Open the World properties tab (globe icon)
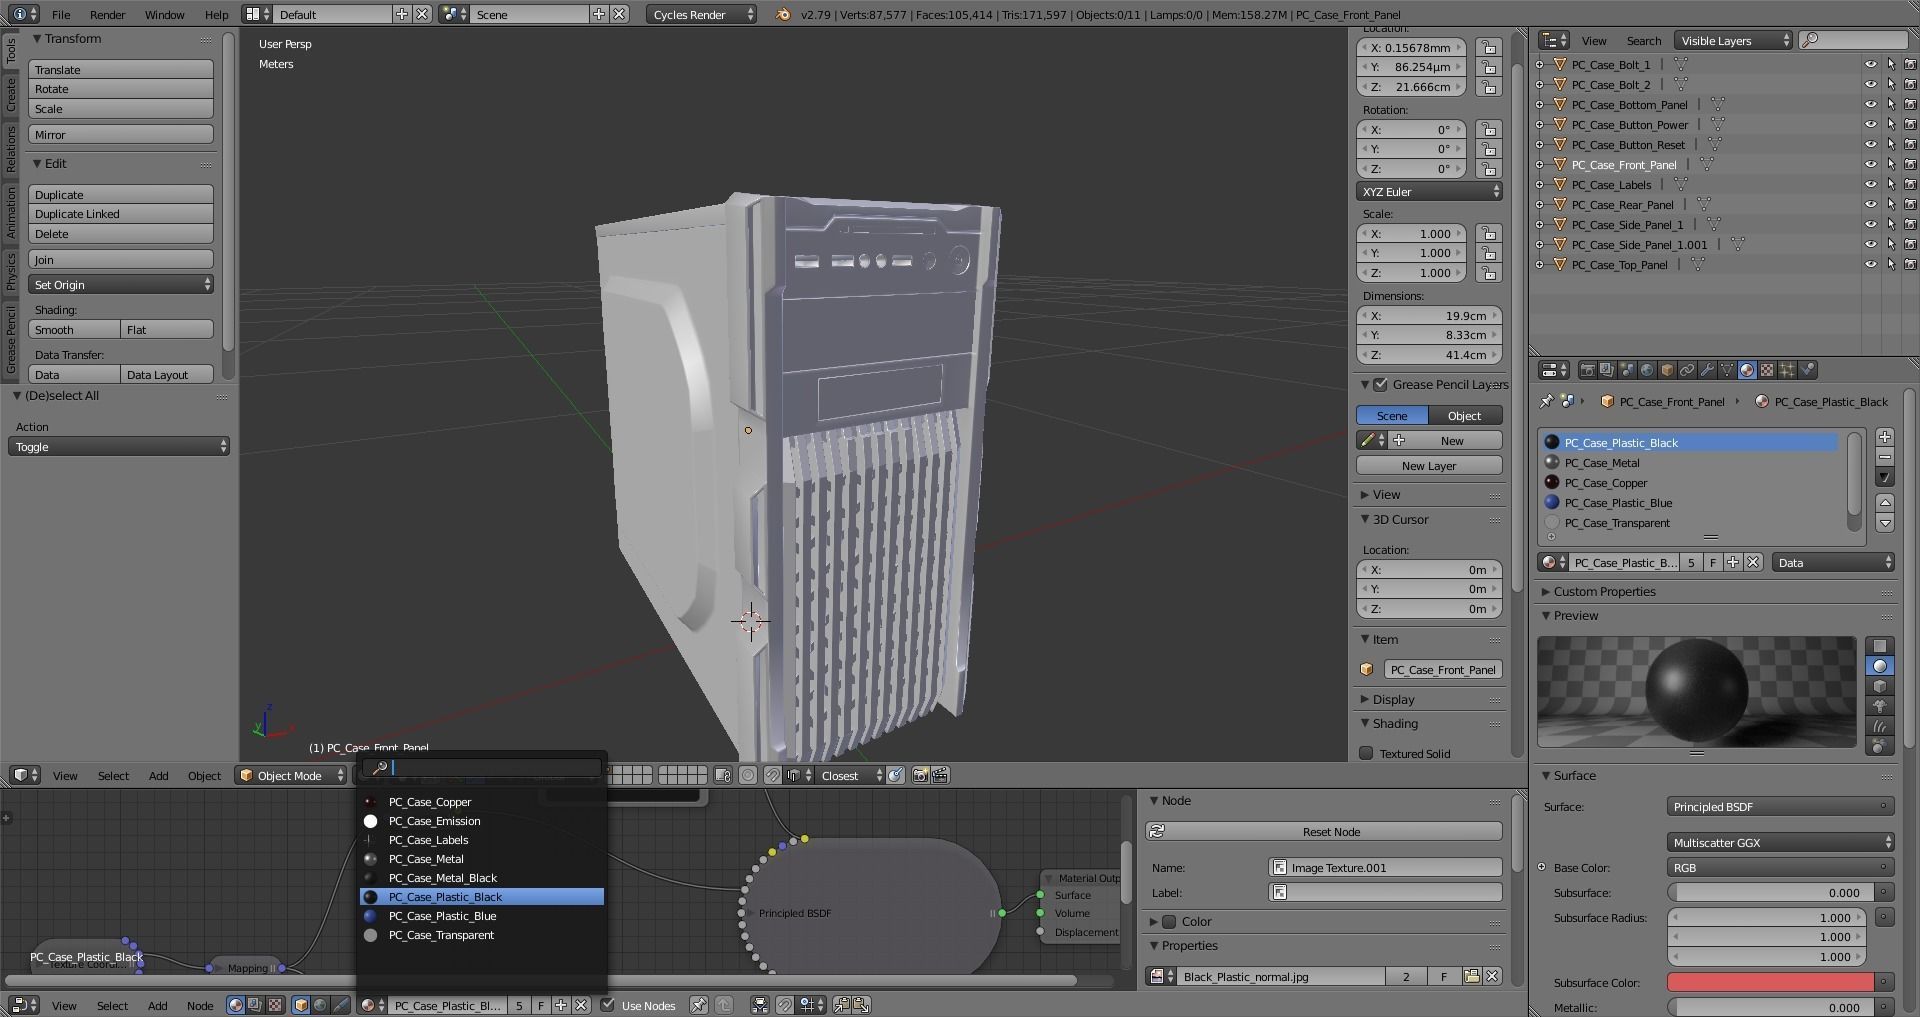The height and width of the screenshot is (1017, 1920). [1647, 370]
